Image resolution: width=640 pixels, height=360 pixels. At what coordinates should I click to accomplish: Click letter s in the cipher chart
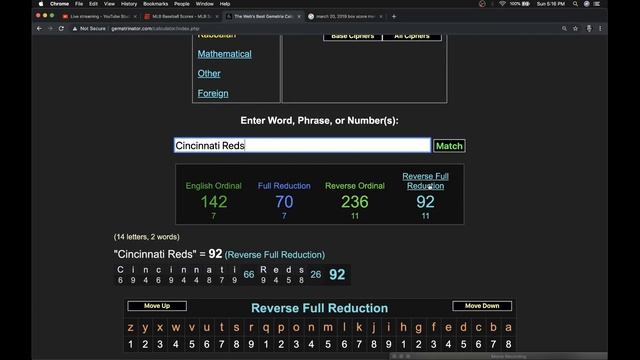coord(236,327)
